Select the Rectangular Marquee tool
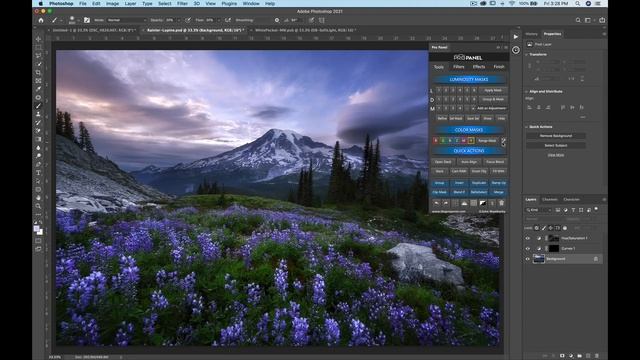 (x=38, y=47)
